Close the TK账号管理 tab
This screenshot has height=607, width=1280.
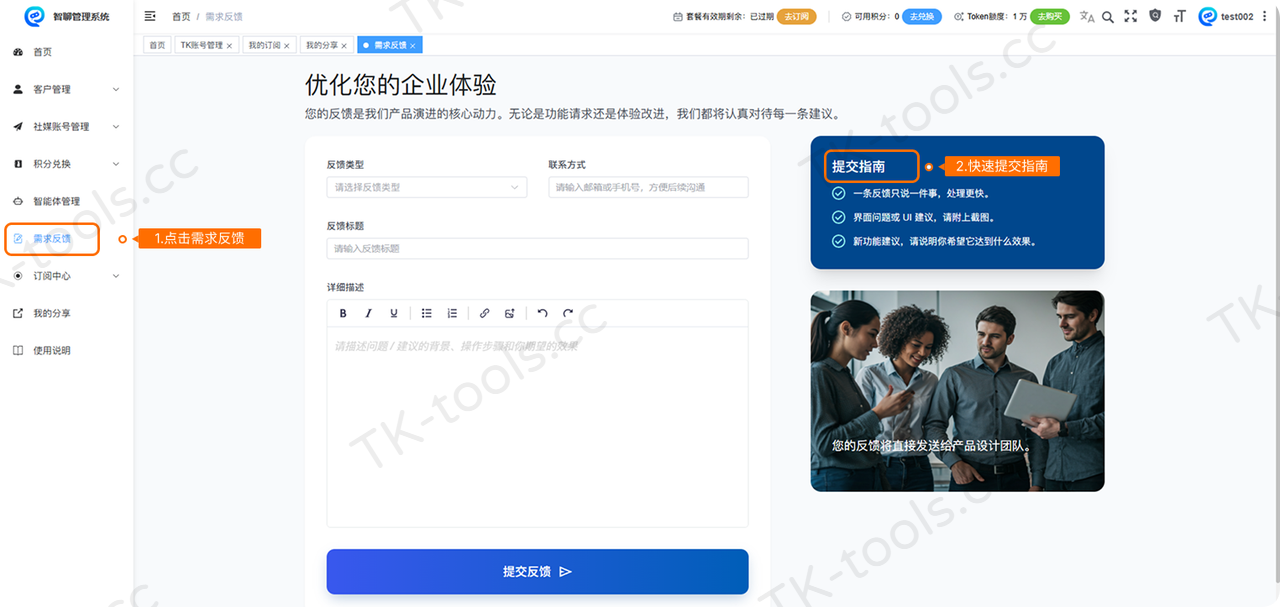point(229,46)
